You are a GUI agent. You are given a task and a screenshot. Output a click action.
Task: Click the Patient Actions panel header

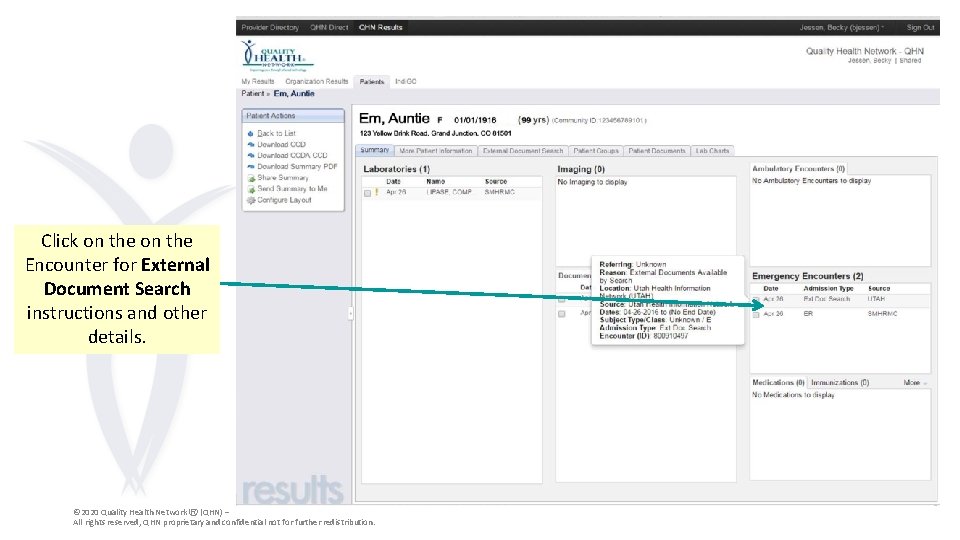click(x=293, y=116)
